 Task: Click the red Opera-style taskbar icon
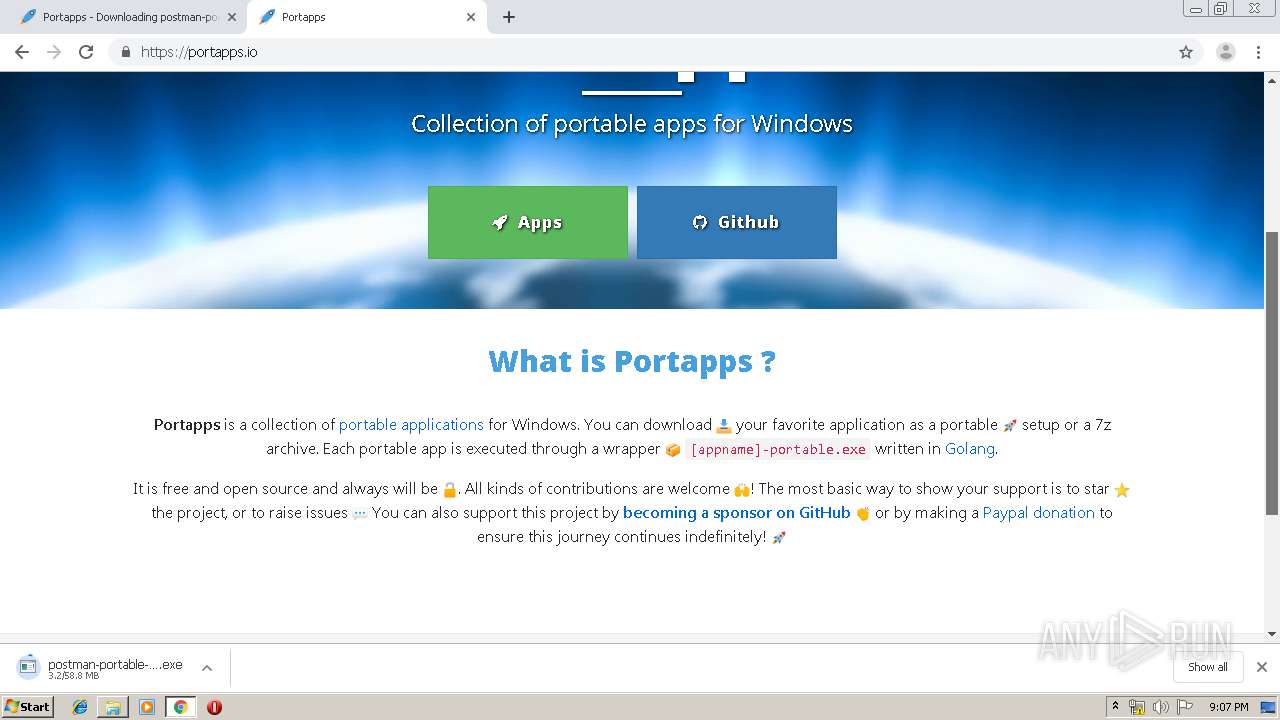click(x=214, y=707)
